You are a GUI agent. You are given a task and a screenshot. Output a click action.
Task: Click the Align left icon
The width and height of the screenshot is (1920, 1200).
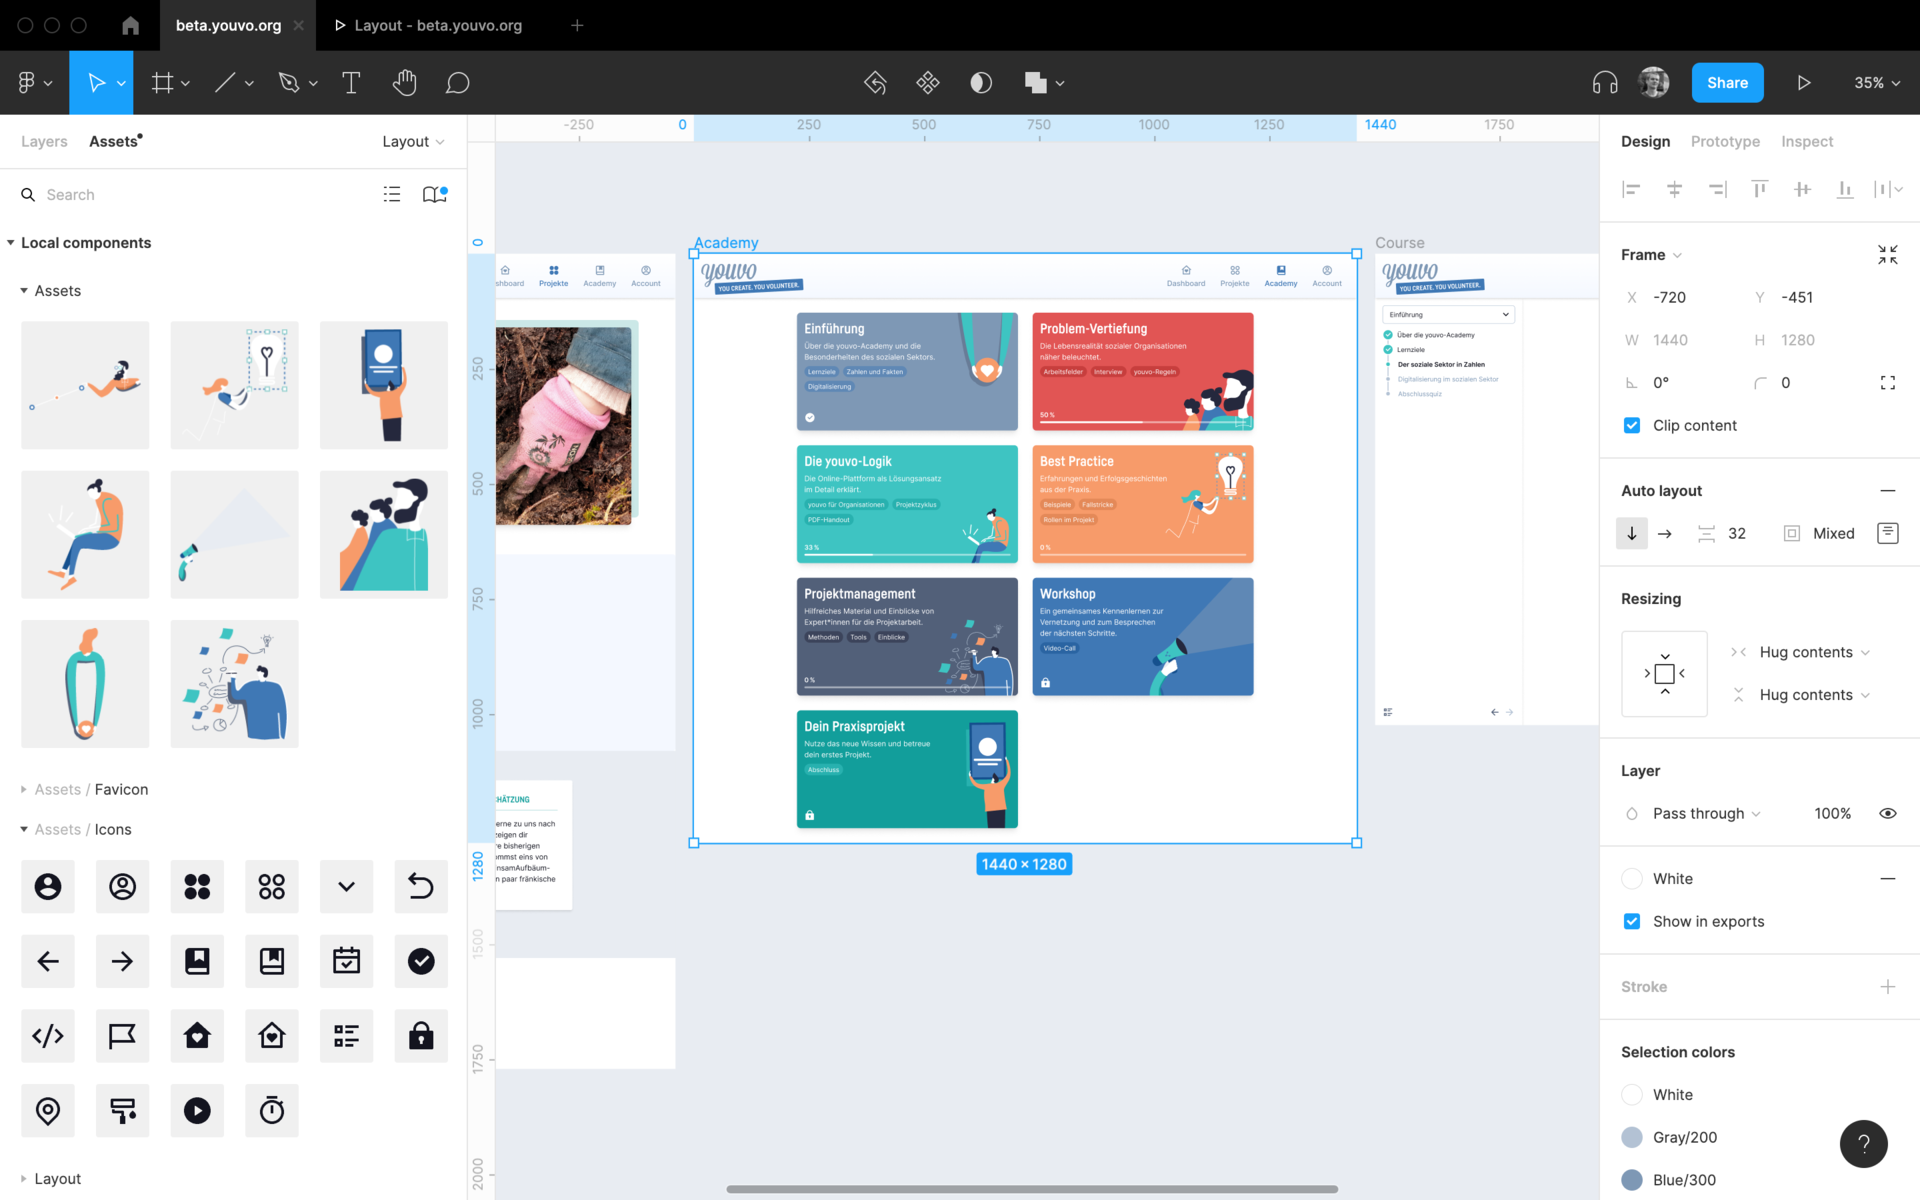pyautogui.click(x=1631, y=189)
